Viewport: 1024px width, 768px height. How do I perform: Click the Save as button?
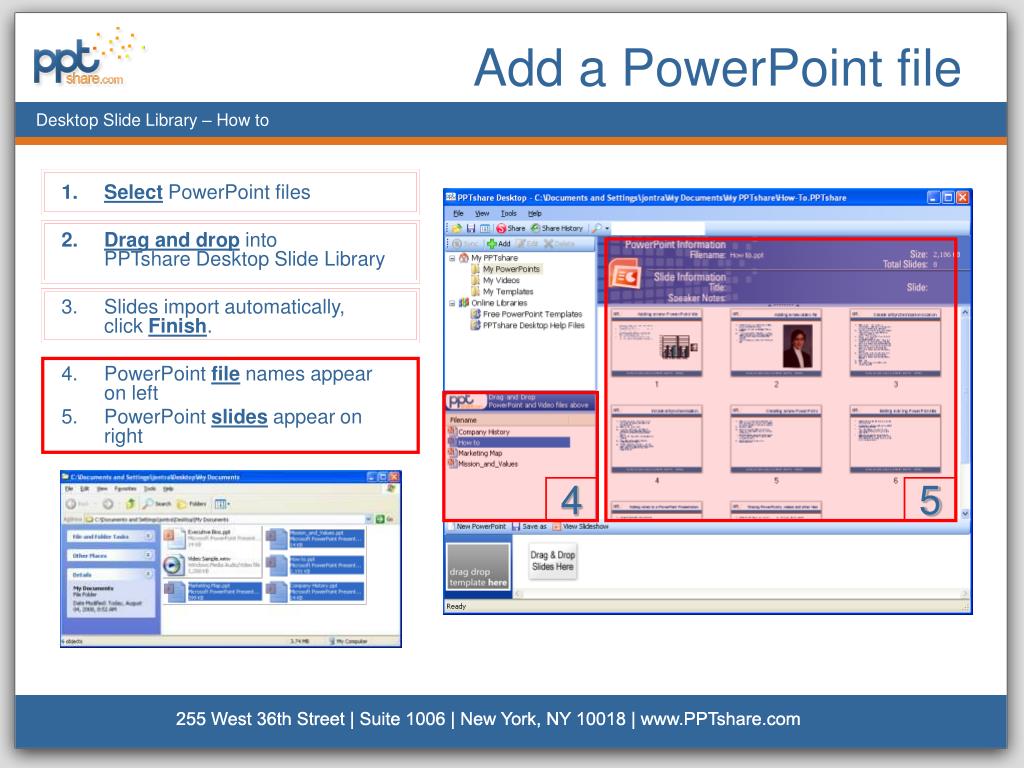point(530,526)
